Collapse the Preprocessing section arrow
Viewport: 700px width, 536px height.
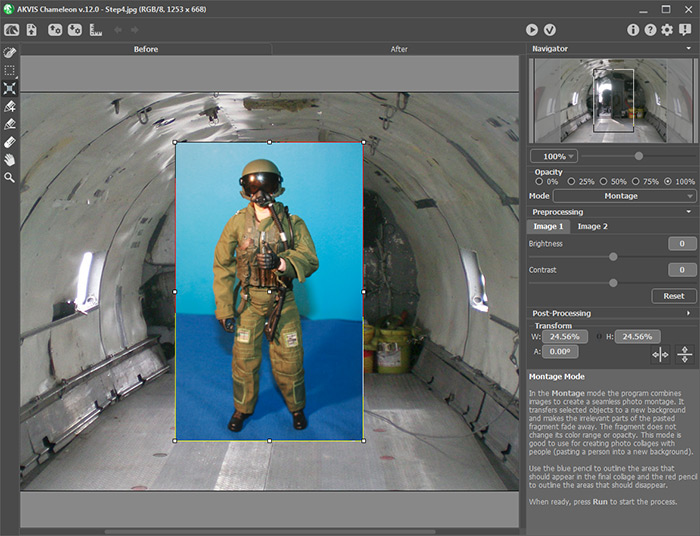(688, 212)
